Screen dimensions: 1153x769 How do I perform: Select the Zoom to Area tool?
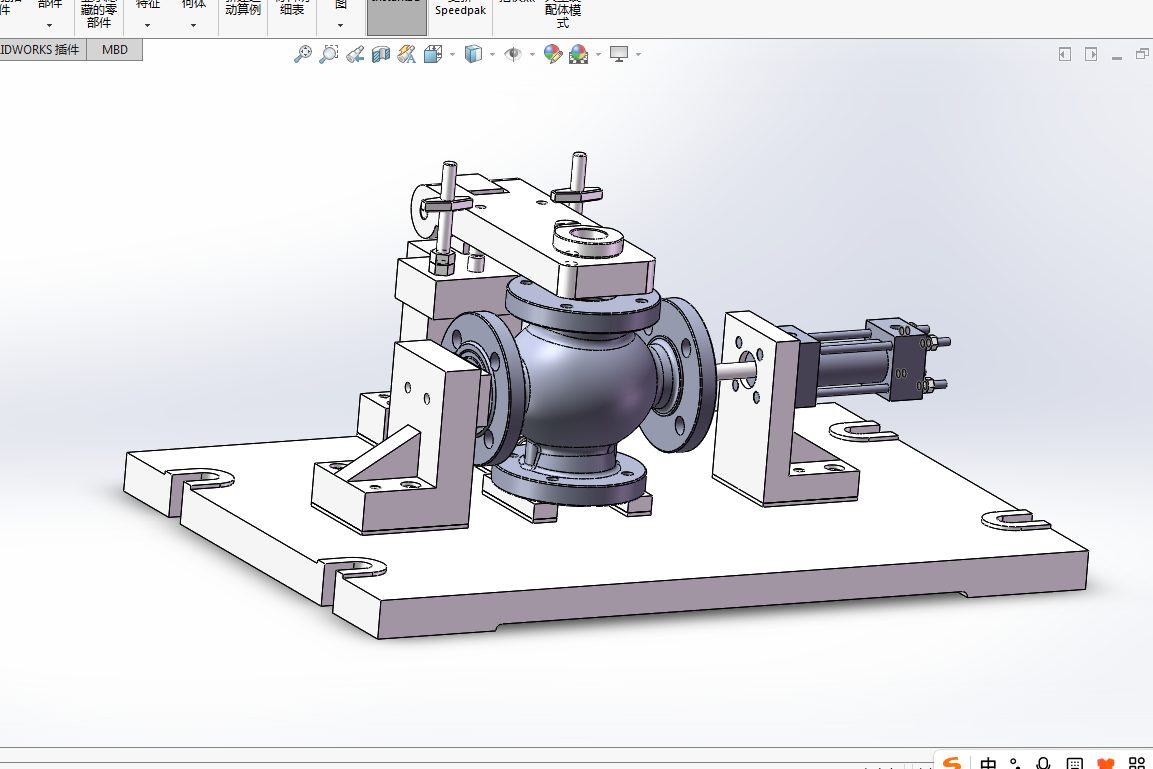(x=329, y=54)
